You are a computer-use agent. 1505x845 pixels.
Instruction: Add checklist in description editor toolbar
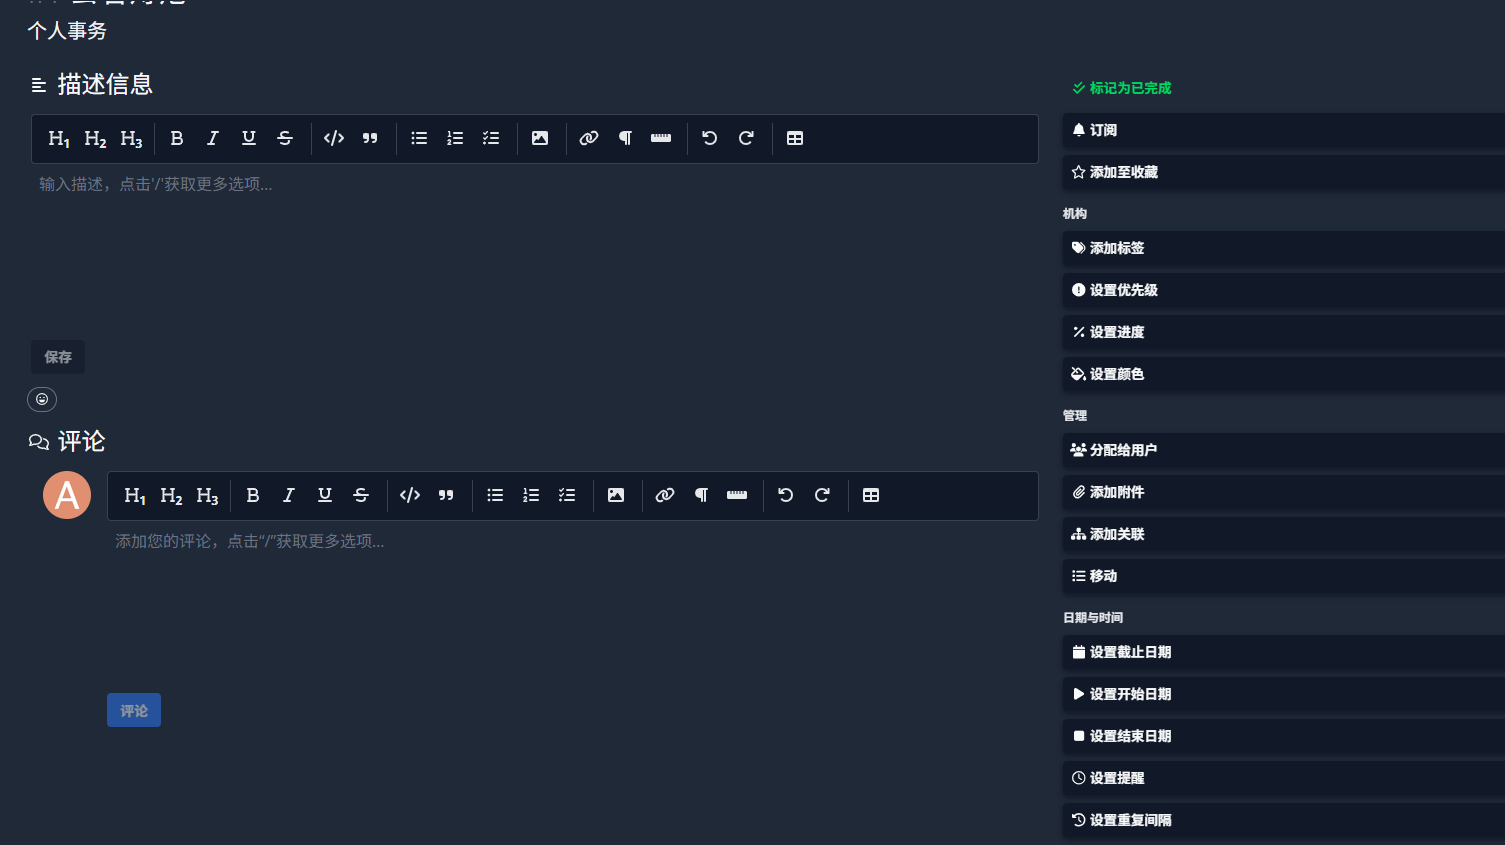point(491,139)
